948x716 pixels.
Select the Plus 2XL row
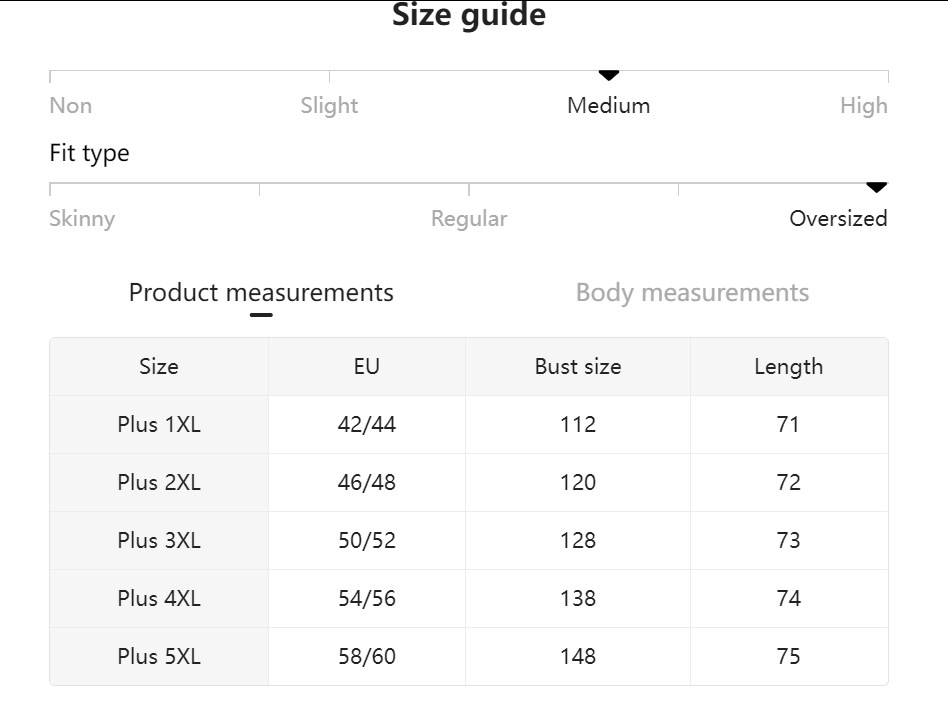click(469, 483)
